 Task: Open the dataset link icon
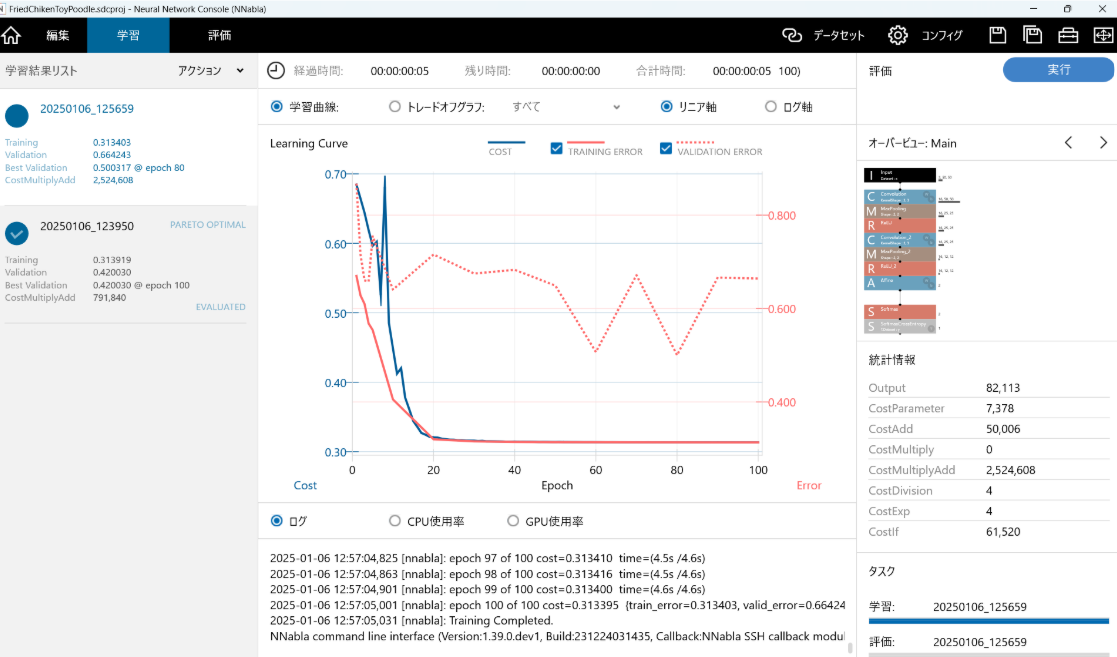pyautogui.click(x=791, y=35)
